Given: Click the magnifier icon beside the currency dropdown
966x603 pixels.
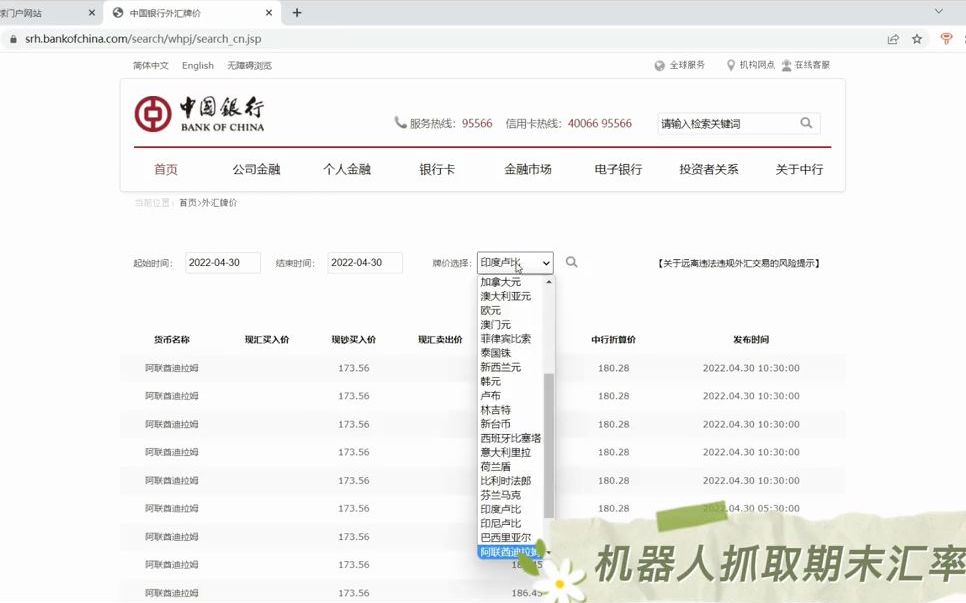Looking at the screenshot, I should point(571,262).
